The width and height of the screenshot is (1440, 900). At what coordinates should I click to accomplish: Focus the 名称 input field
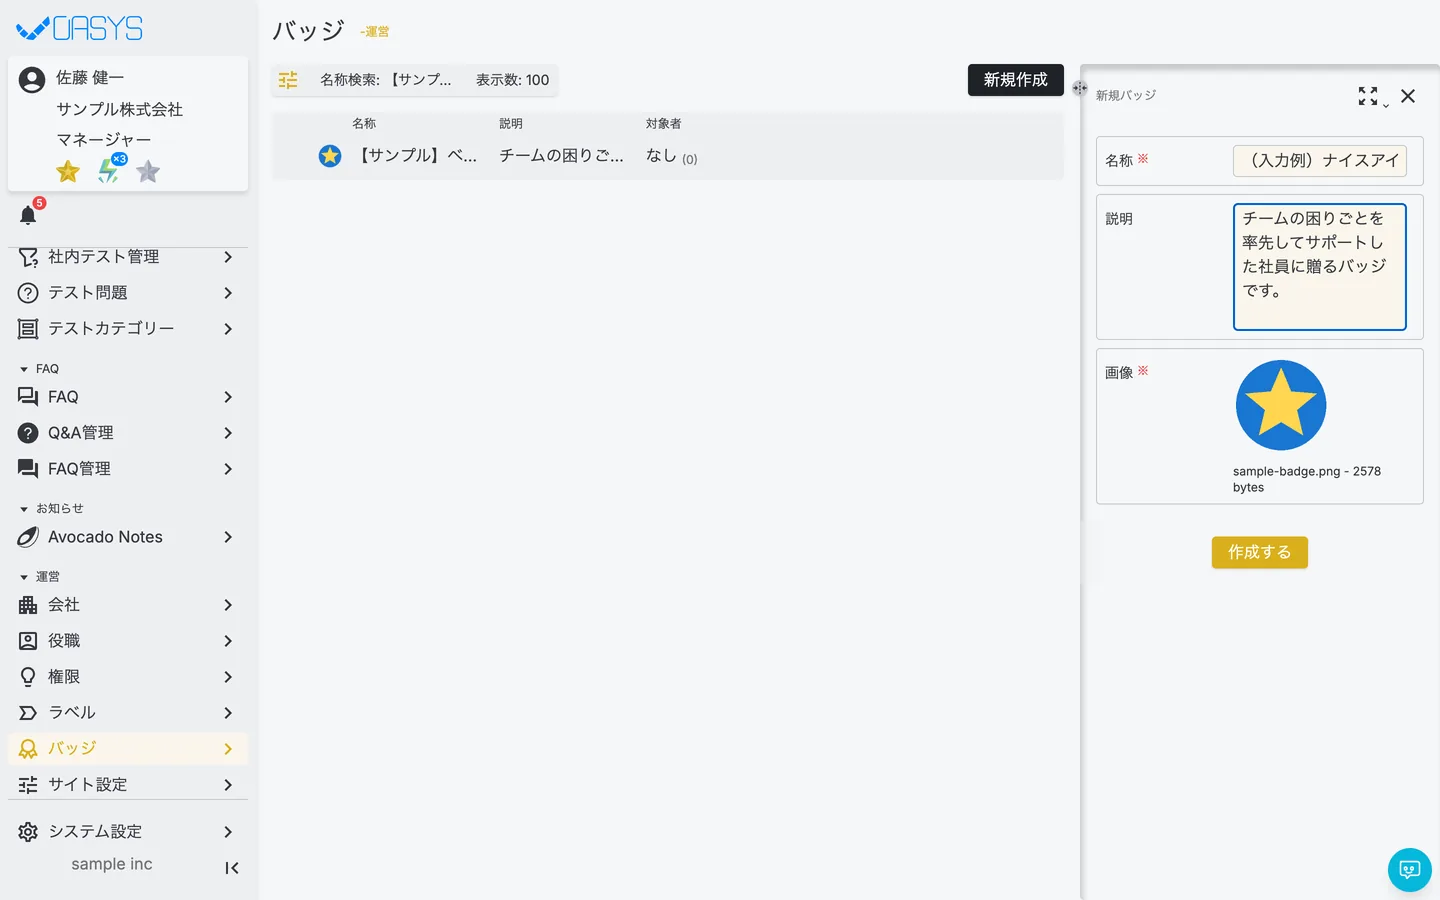point(1320,161)
